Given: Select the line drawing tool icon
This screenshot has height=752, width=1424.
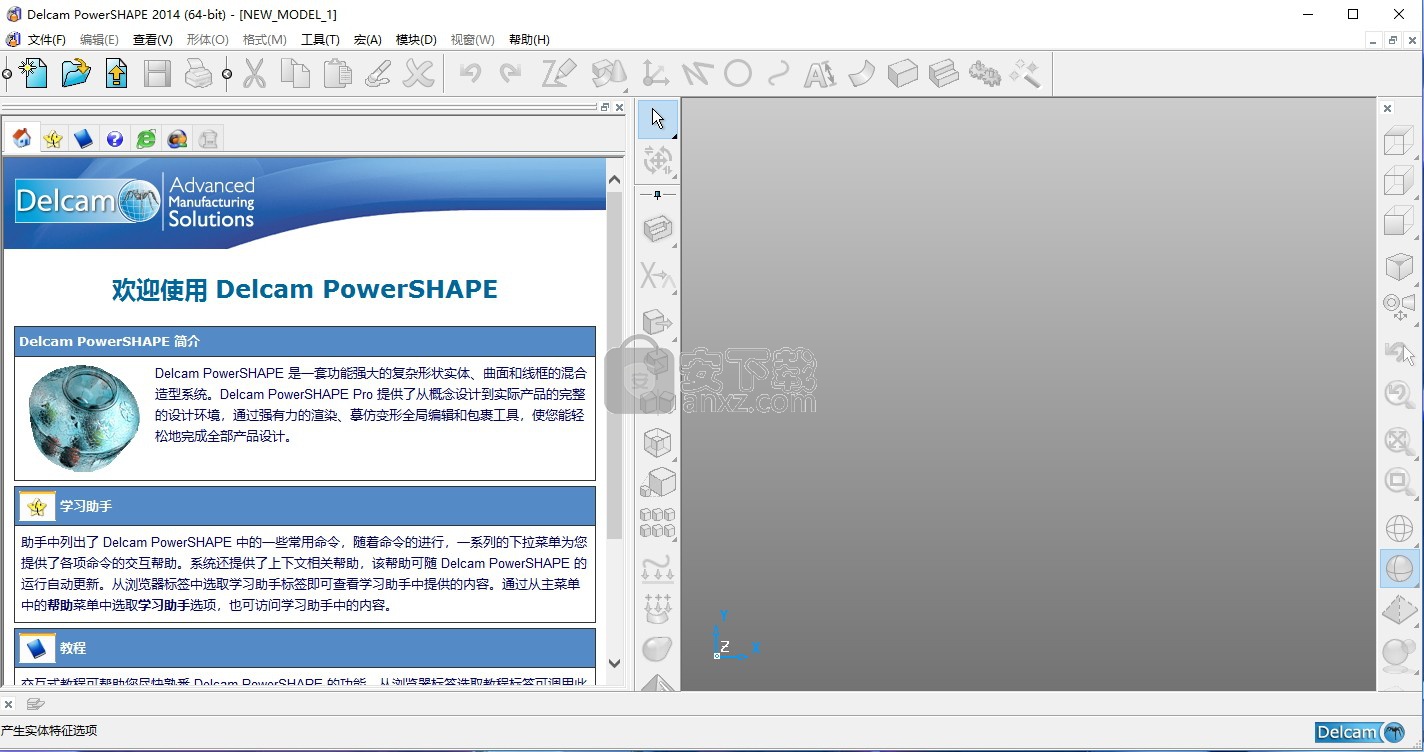Looking at the screenshot, I should coord(696,73).
